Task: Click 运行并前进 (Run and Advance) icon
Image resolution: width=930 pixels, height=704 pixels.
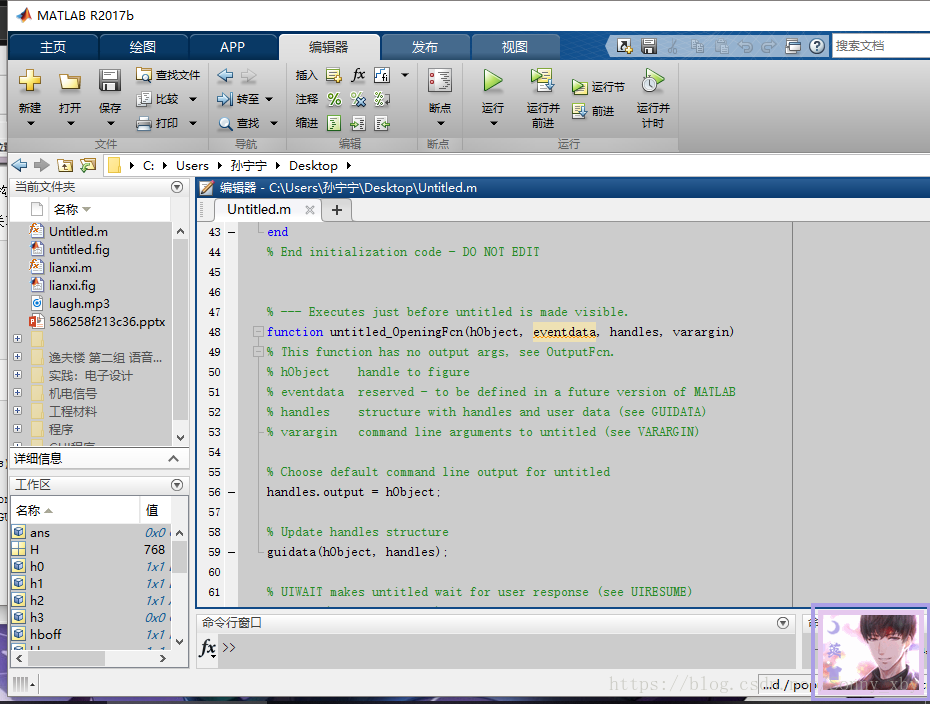Action: point(543,81)
